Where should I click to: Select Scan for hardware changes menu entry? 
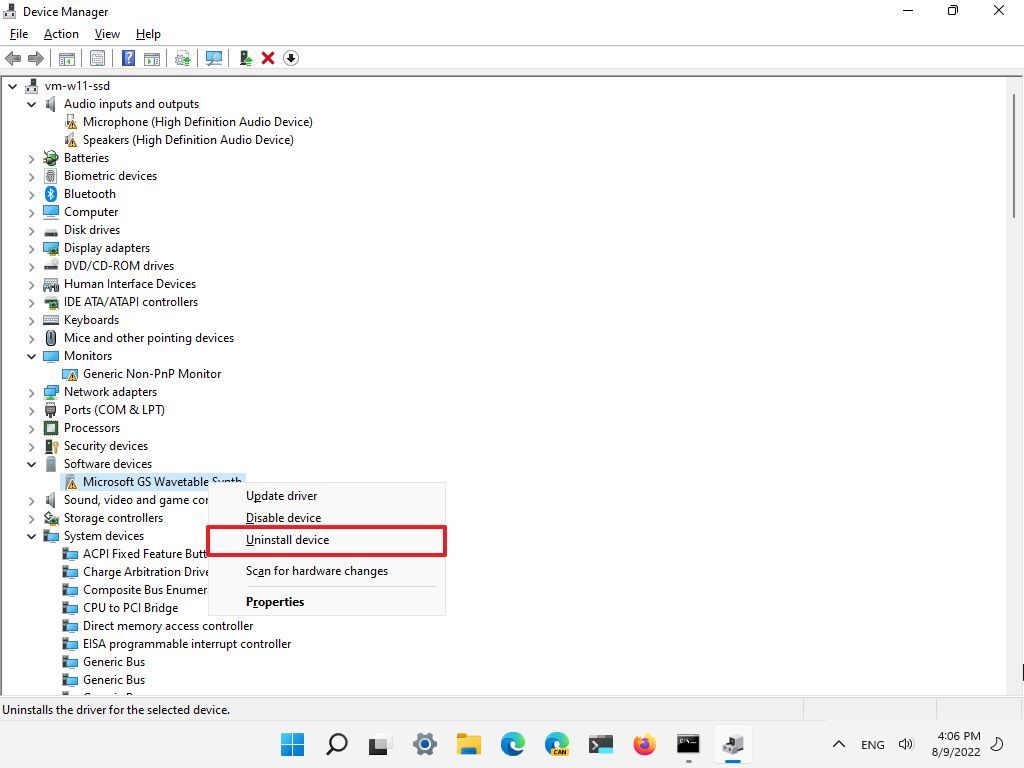coord(327,571)
